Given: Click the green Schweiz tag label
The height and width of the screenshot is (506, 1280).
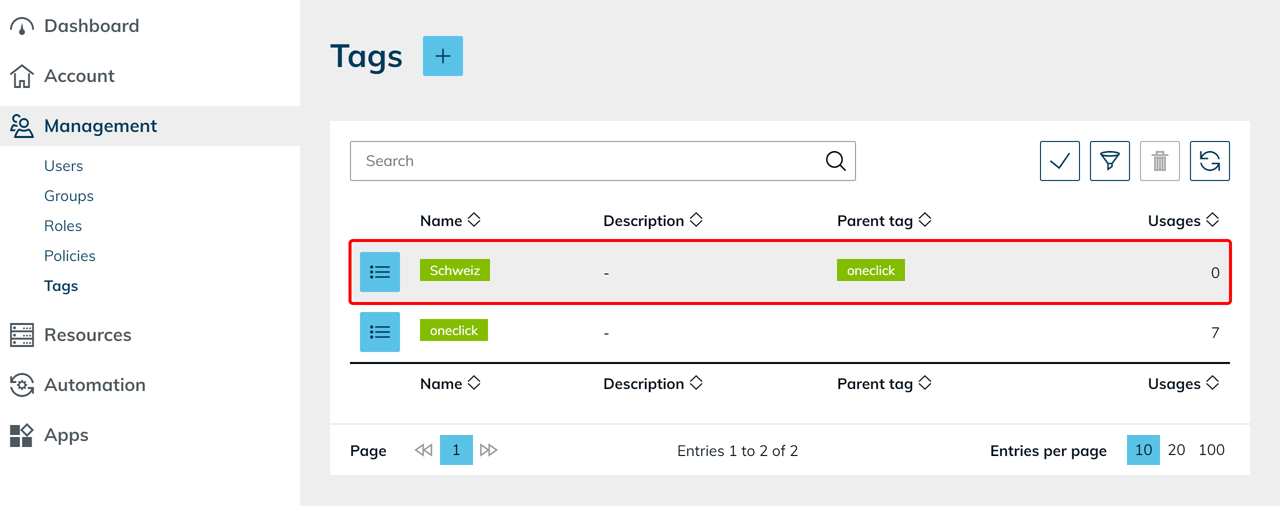Looking at the screenshot, I should [455, 270].
